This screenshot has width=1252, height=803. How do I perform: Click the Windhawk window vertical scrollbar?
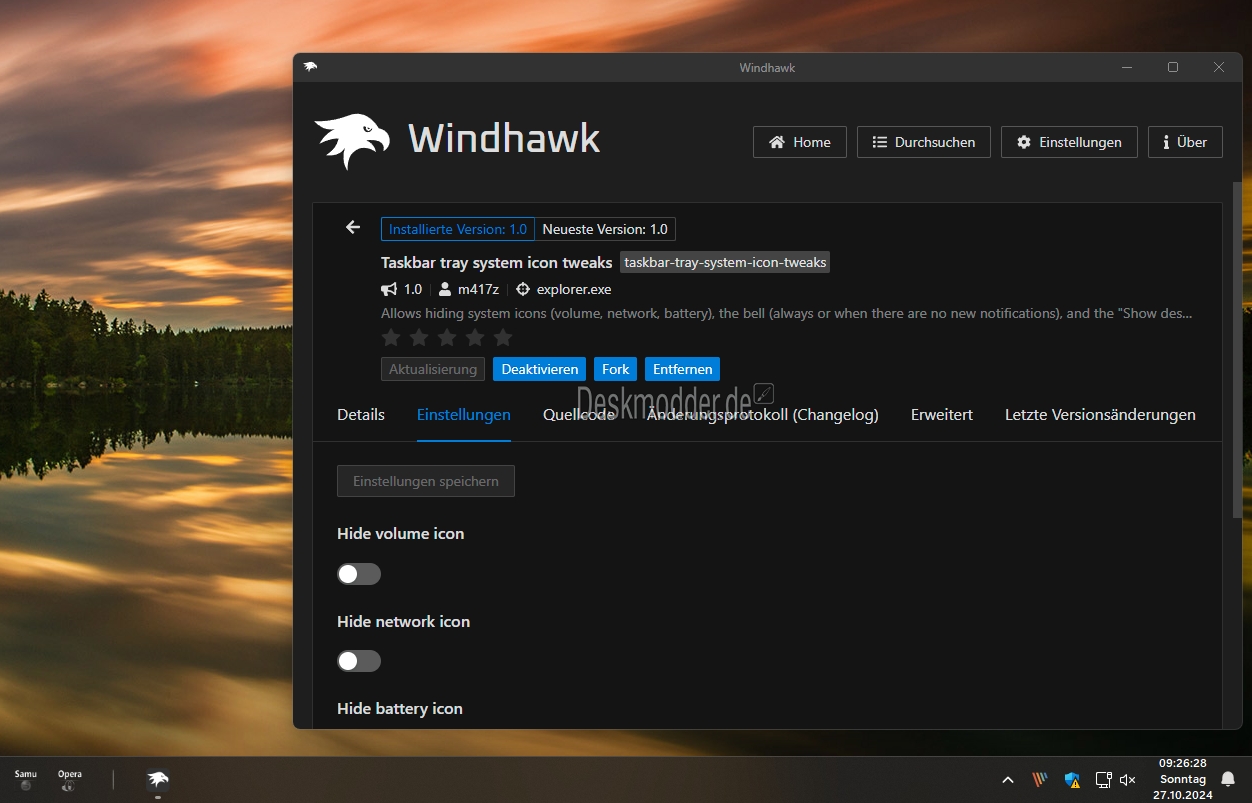pos(1237,350)
